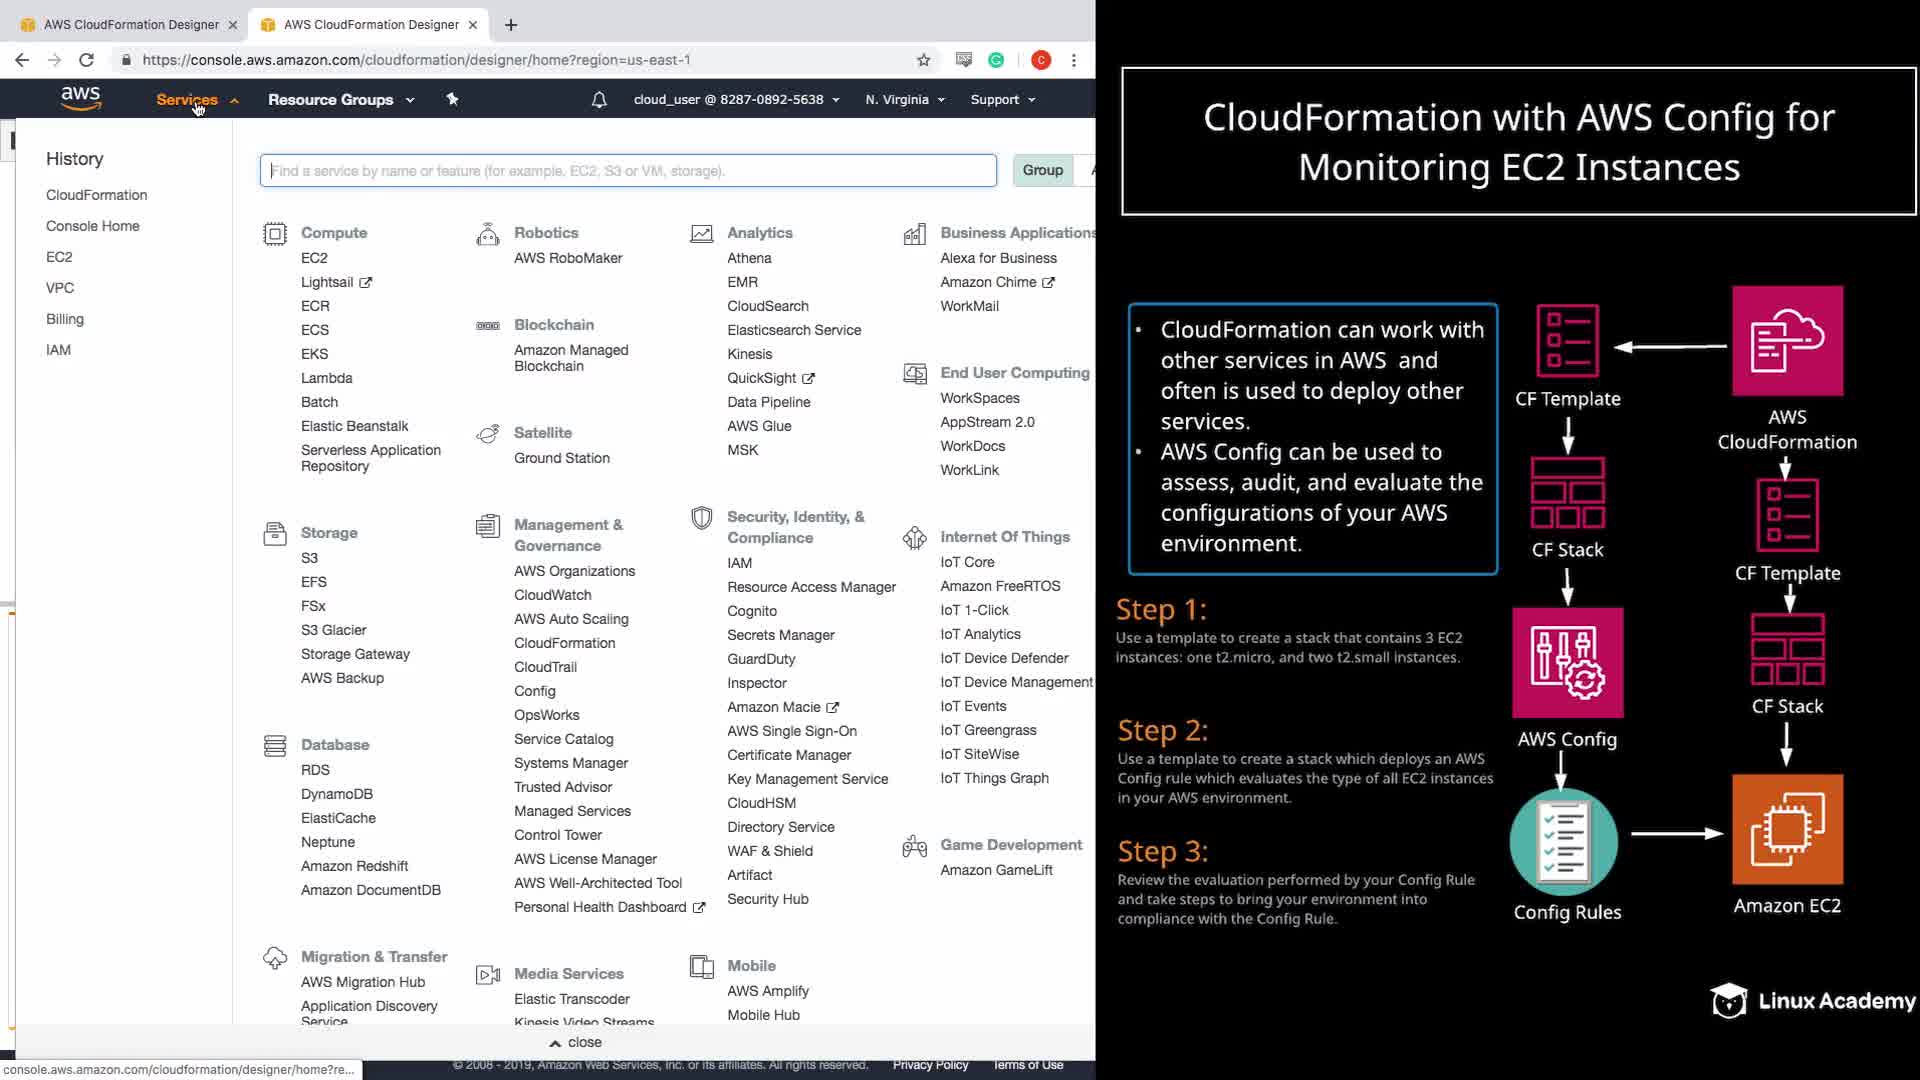
Task: Click the Storage category icon
Action: pyautogui.click(x=274, y=533)
